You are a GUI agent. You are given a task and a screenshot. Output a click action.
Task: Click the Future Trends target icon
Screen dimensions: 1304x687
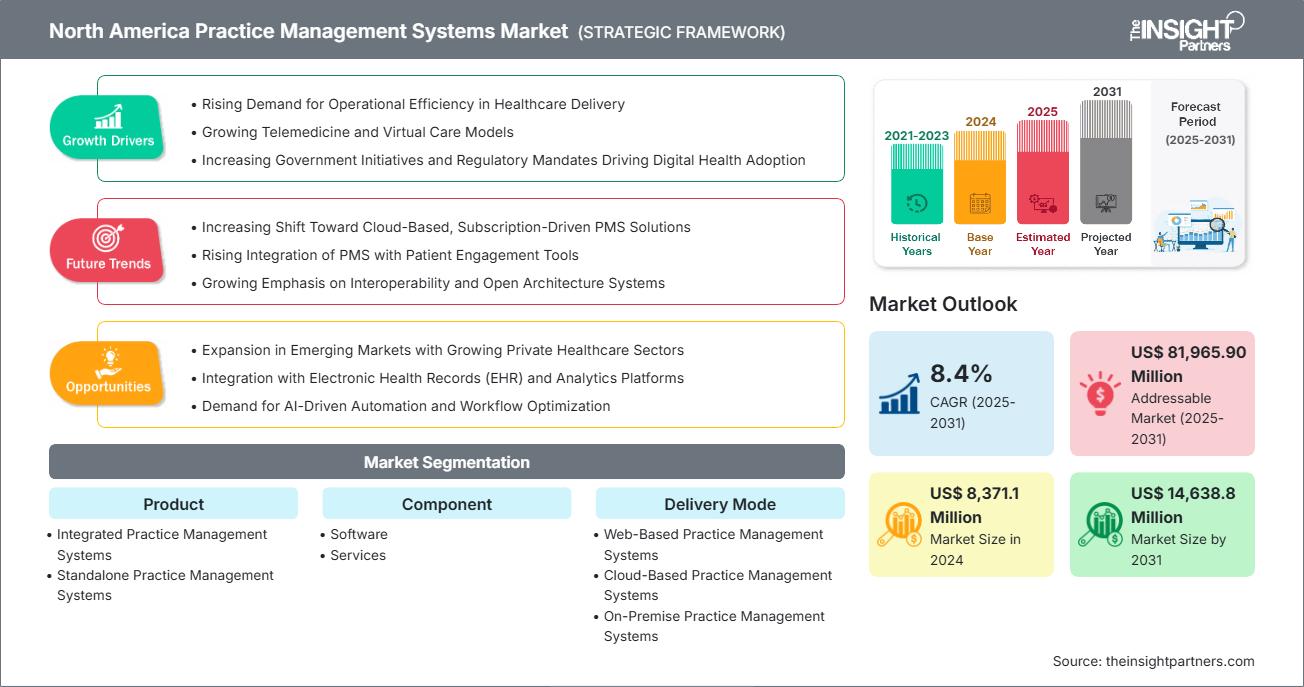pos(106,239)
